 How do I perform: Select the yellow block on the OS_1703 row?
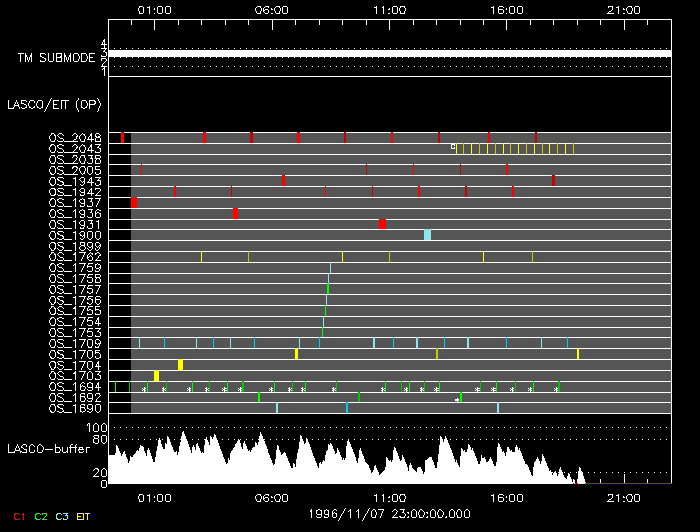pyautogui.click(x=156, y=376)
